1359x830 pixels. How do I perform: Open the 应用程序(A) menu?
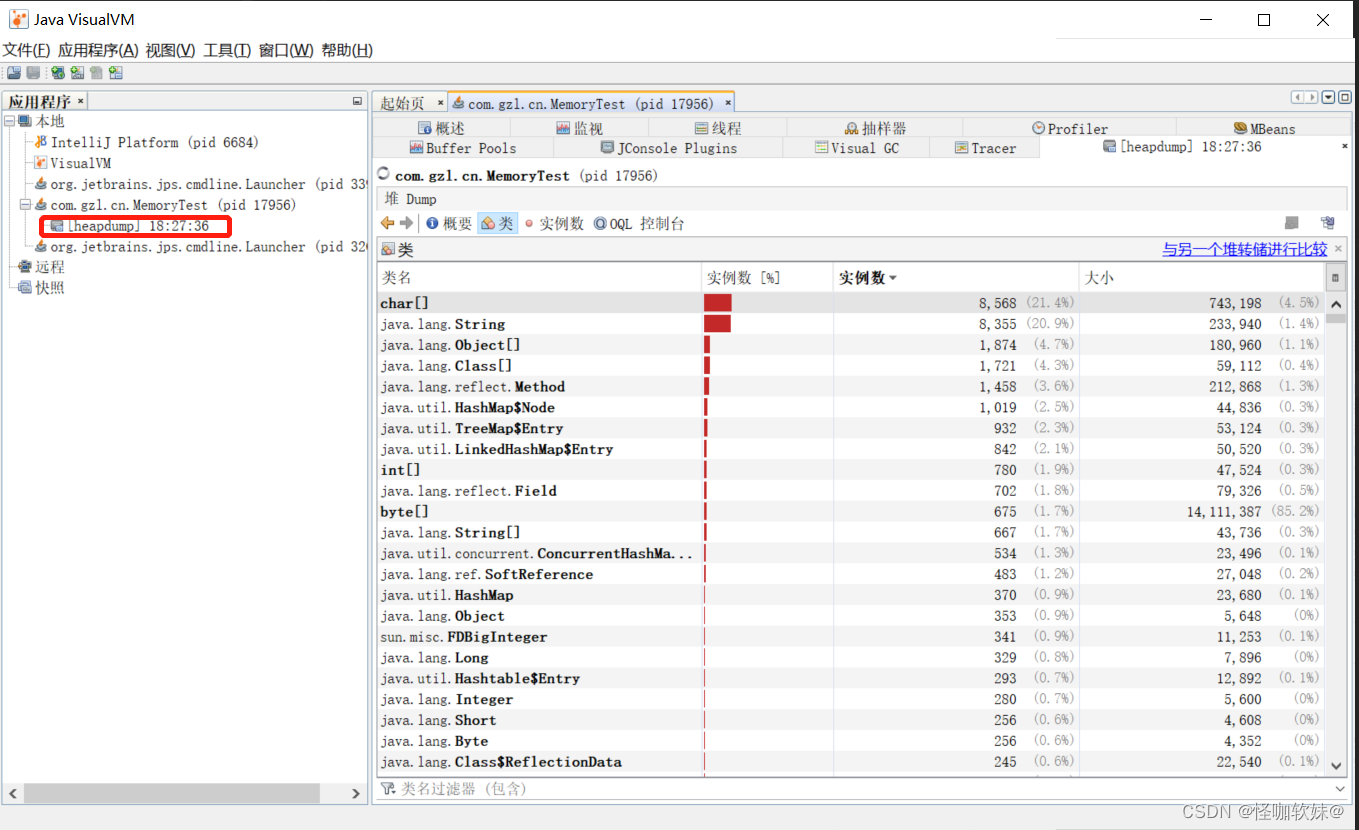(97, 50)
